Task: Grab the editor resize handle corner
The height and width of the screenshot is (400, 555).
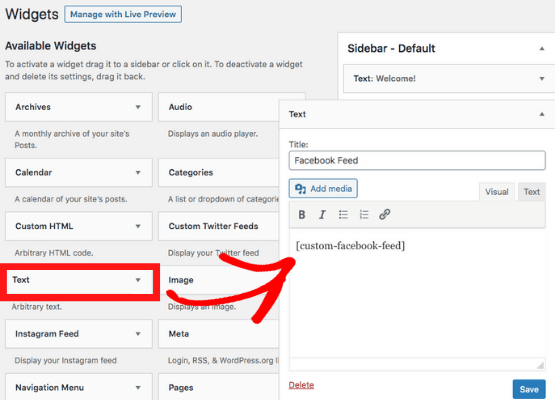Action: 540,365
